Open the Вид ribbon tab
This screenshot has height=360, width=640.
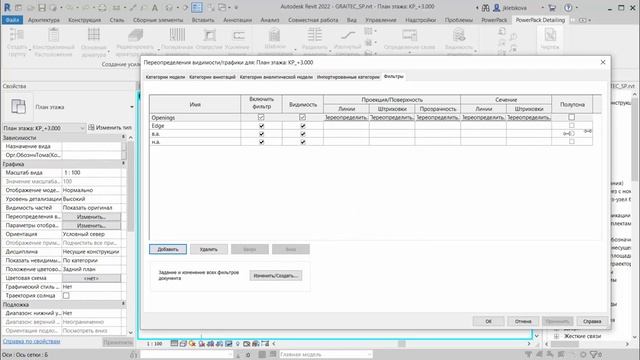(x=351, y=20)
